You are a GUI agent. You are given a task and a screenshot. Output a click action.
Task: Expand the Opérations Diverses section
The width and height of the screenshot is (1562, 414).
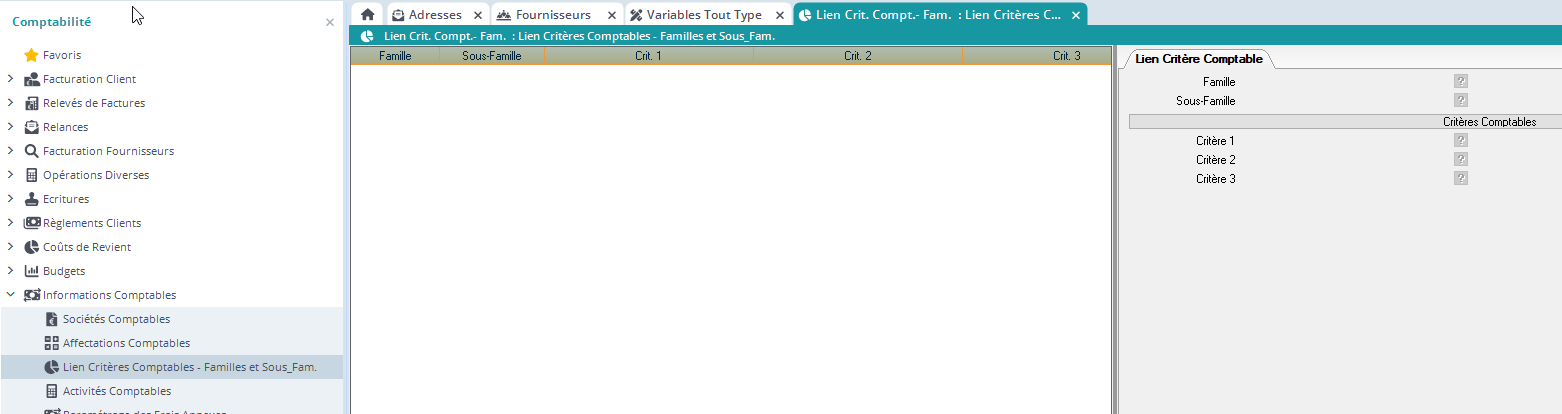coord(10,175)
